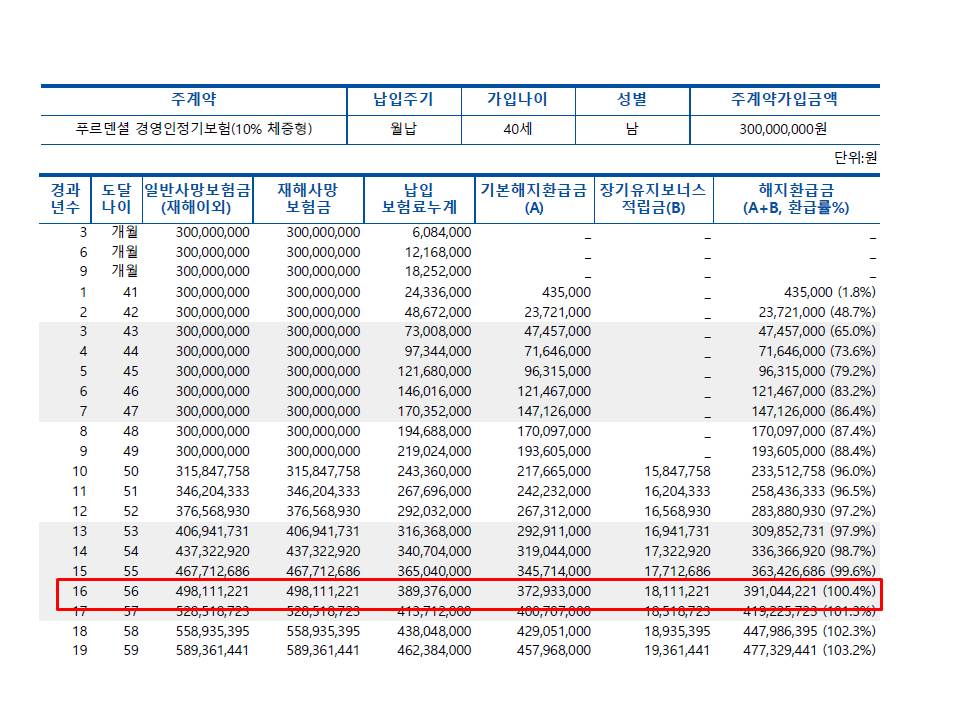The width and height of the screenshot is (960, 720).
Task: Click bonus reserve value 18,111,221
Action: (677, 591)
